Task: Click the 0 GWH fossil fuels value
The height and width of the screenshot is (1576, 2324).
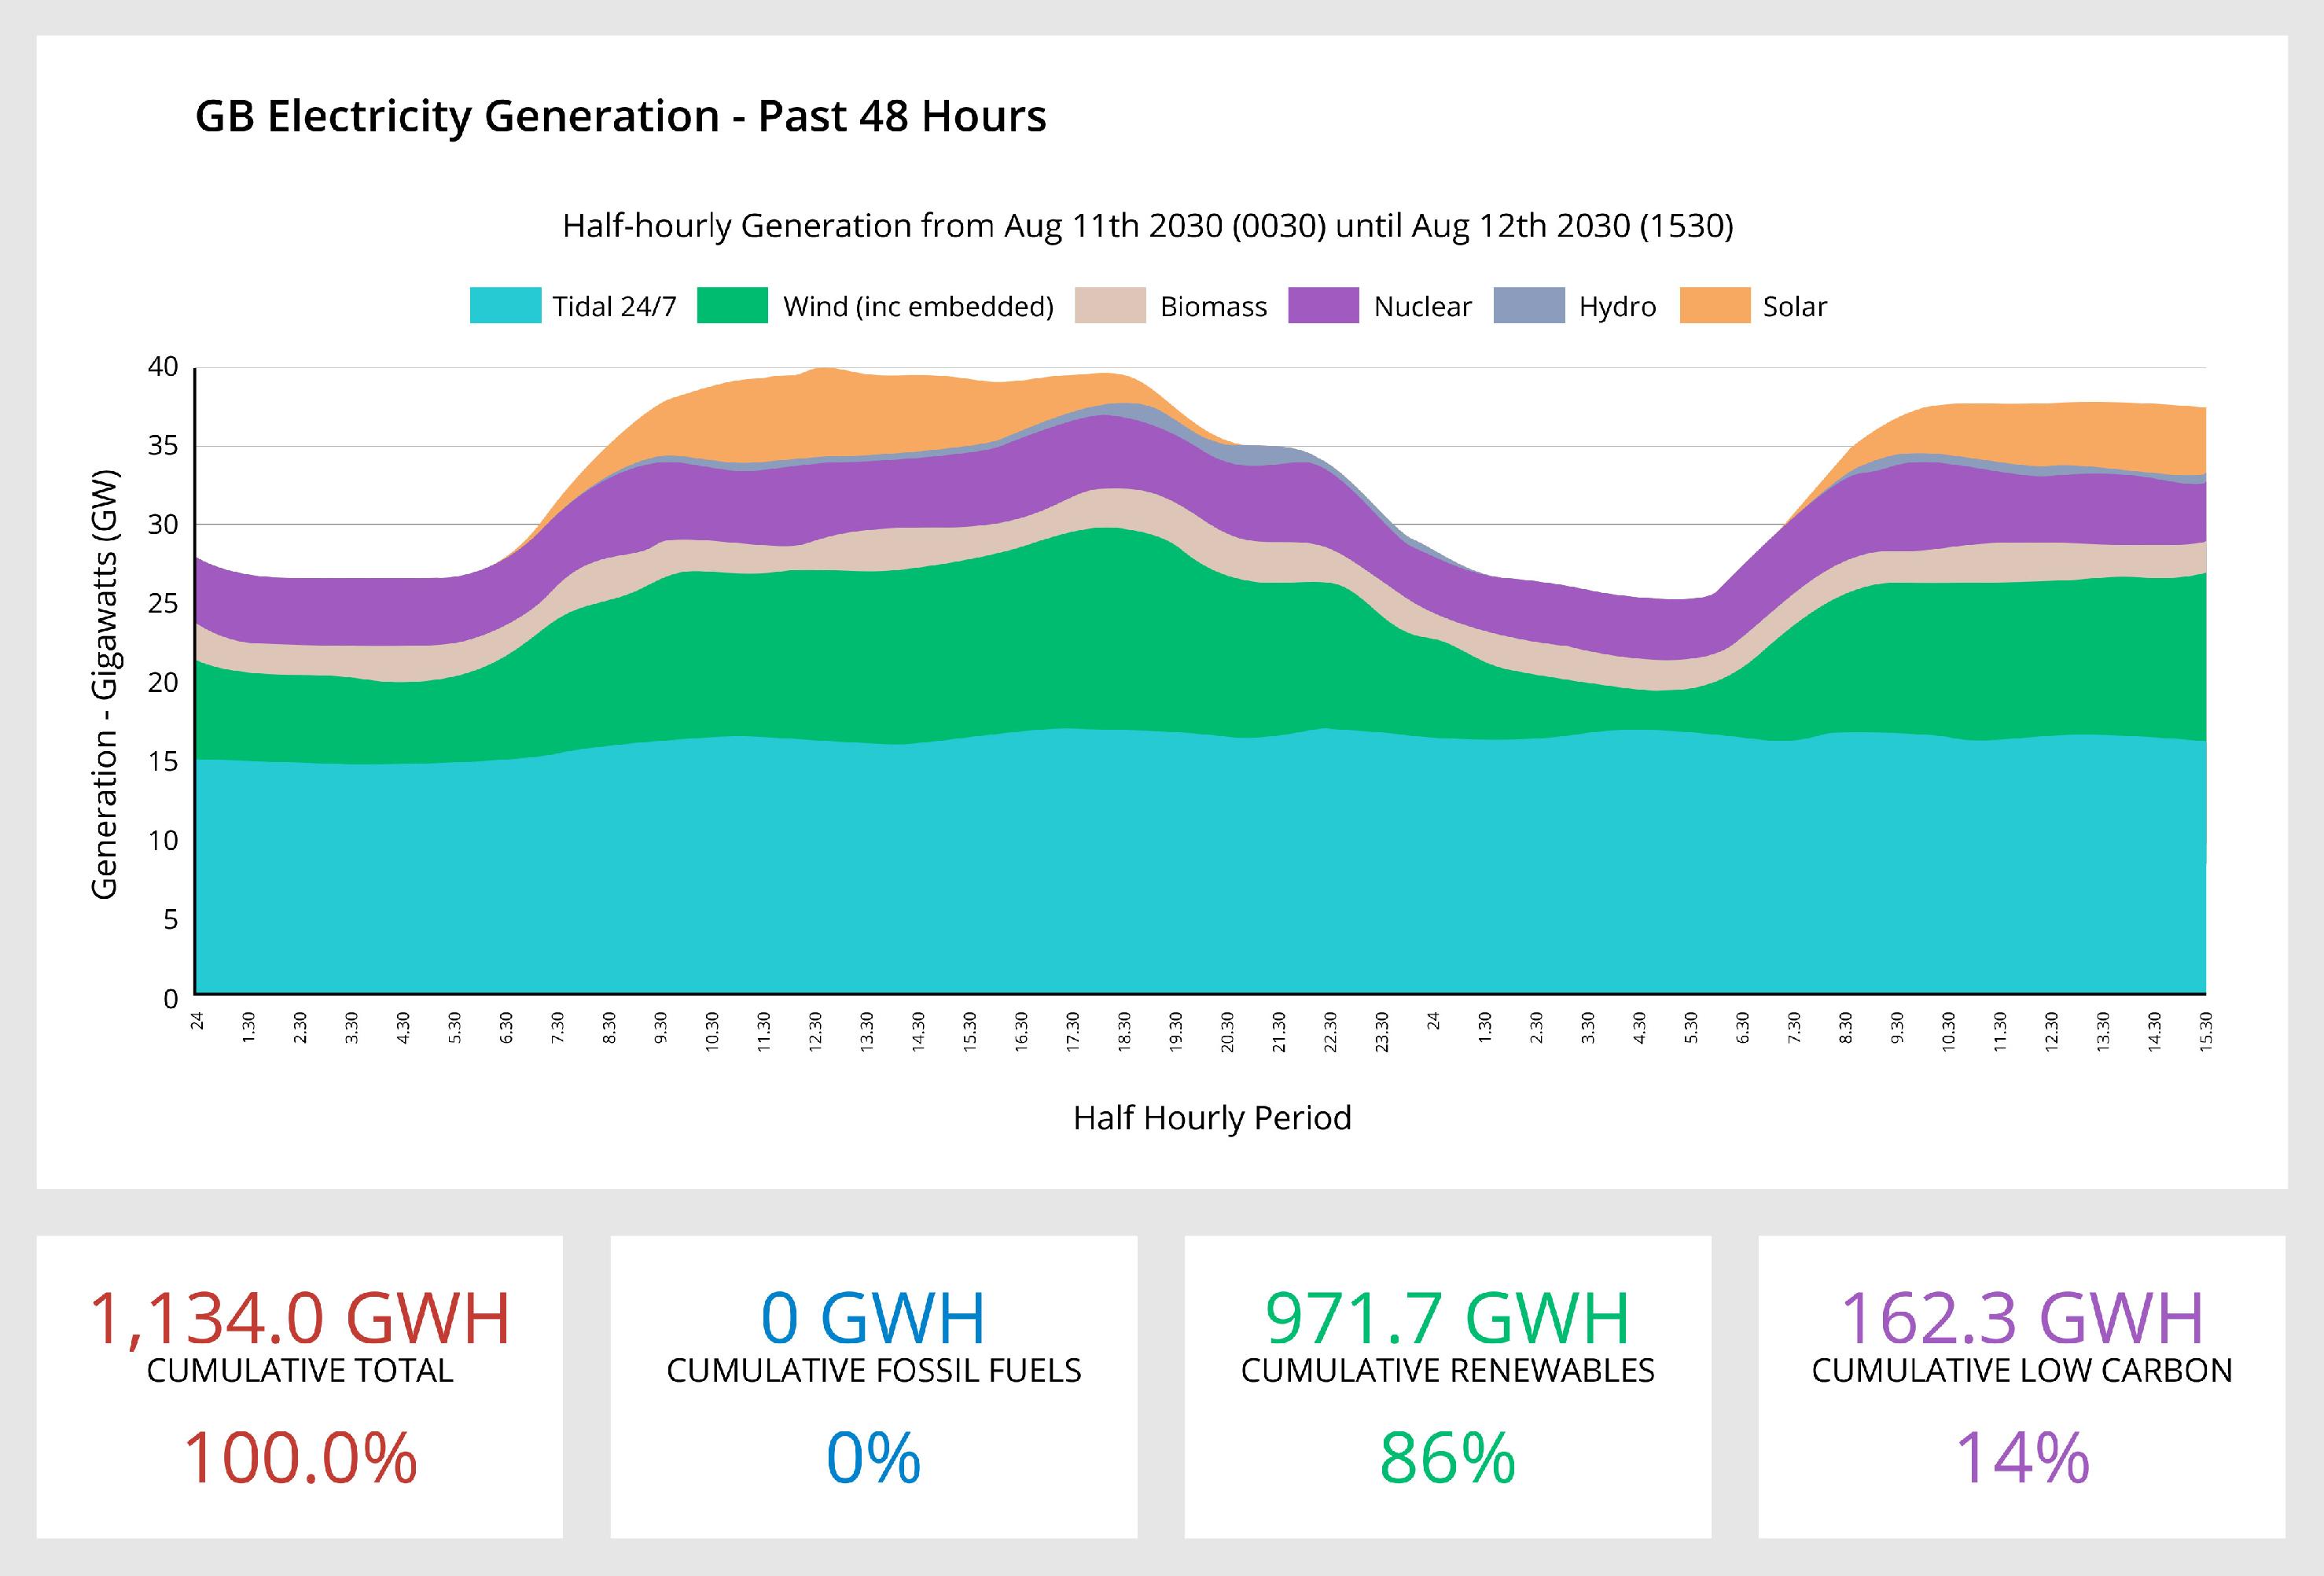Action: point(873,1317)
